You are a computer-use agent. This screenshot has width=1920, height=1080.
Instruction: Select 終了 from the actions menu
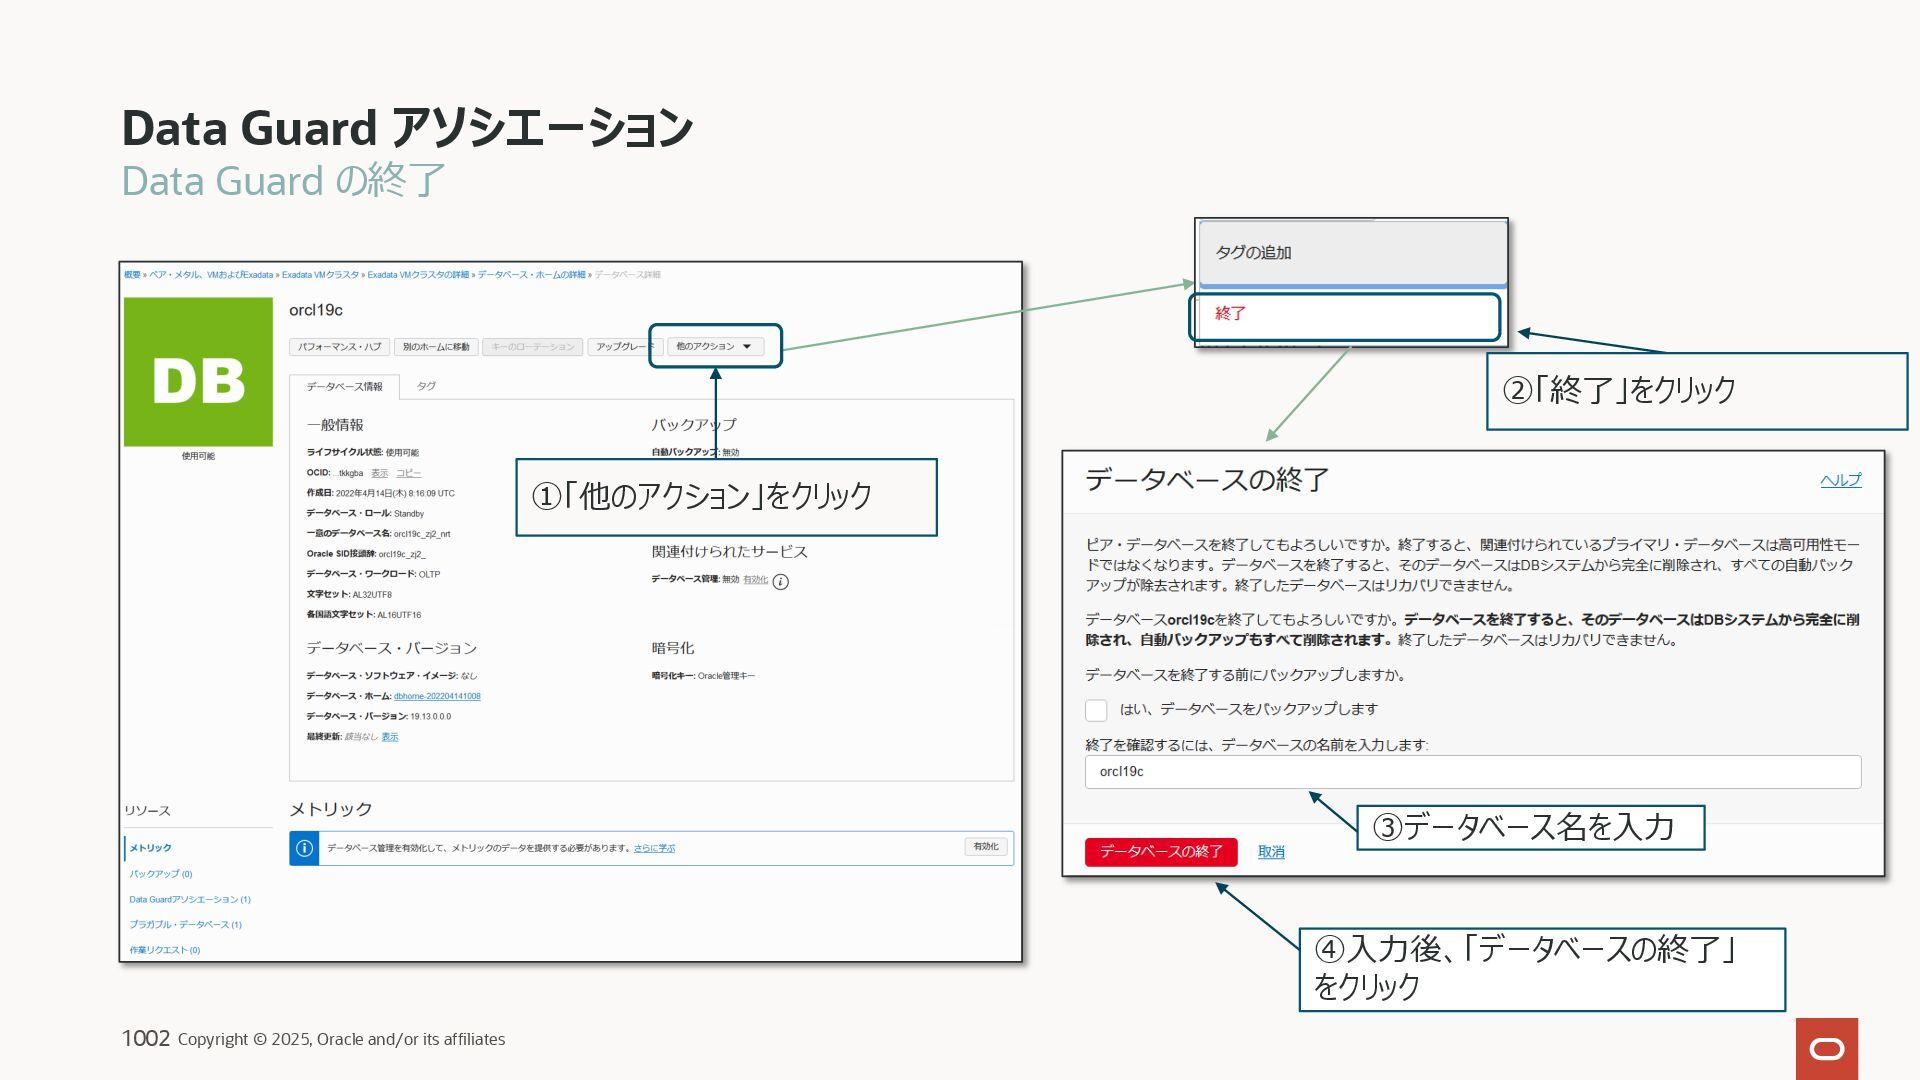point(1230,314)
